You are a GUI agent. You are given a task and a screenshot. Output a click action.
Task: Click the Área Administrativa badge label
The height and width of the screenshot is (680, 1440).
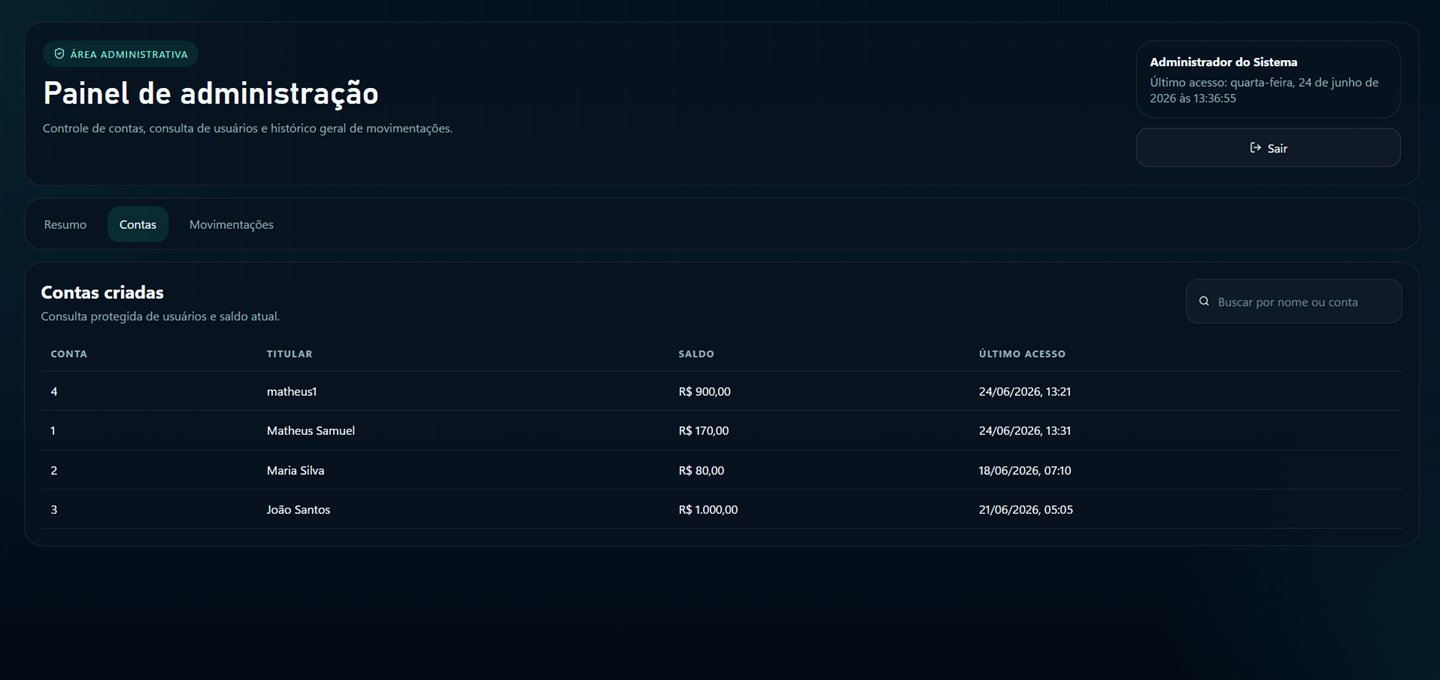click(x=129, y=54)
